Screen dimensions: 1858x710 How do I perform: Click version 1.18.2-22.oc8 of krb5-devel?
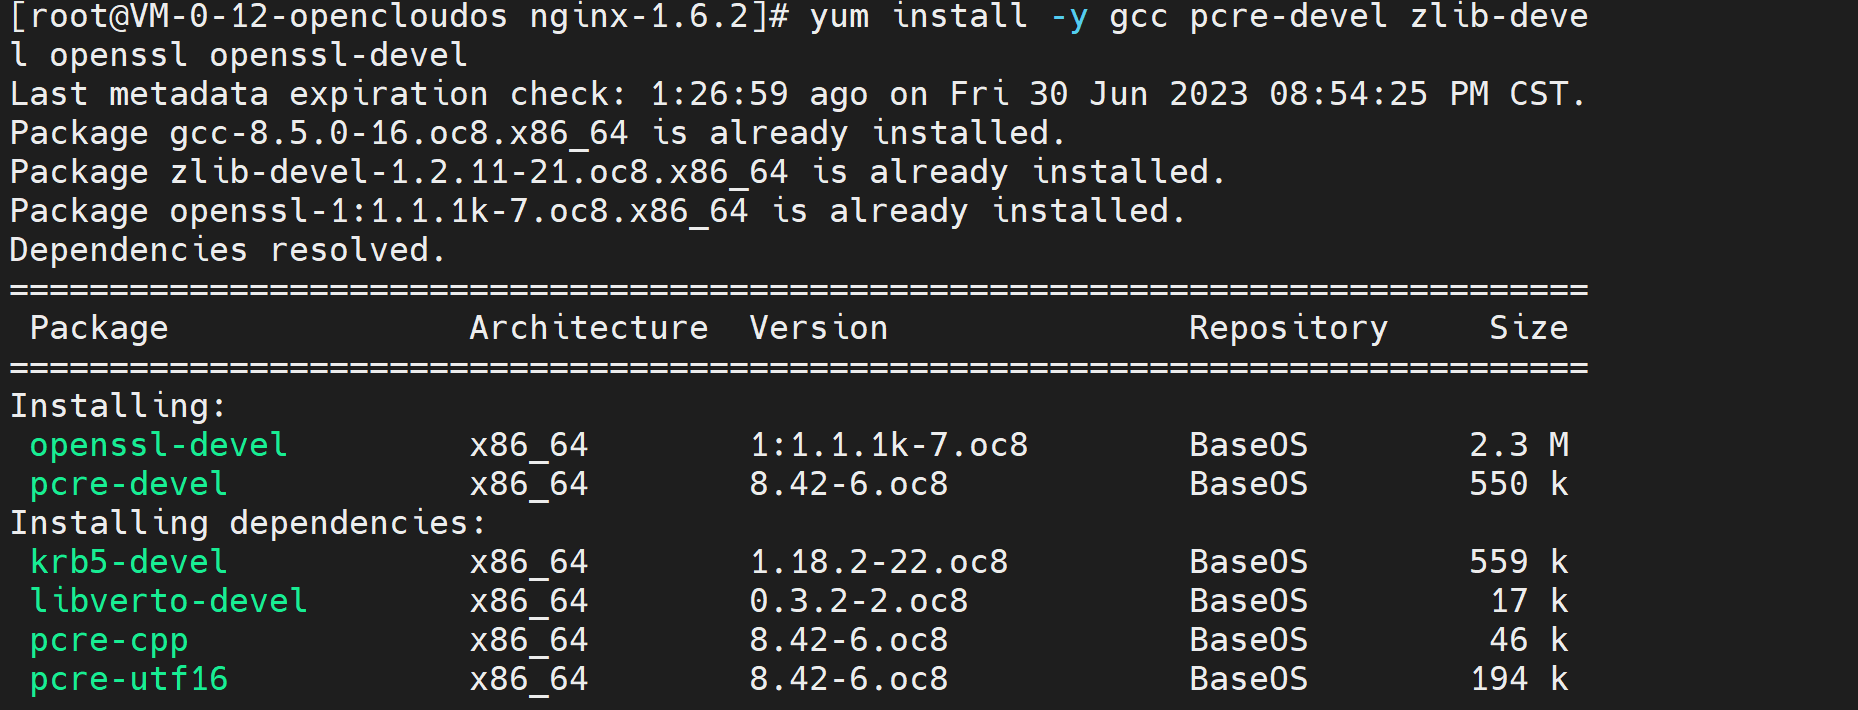click(x=878, y=562)
